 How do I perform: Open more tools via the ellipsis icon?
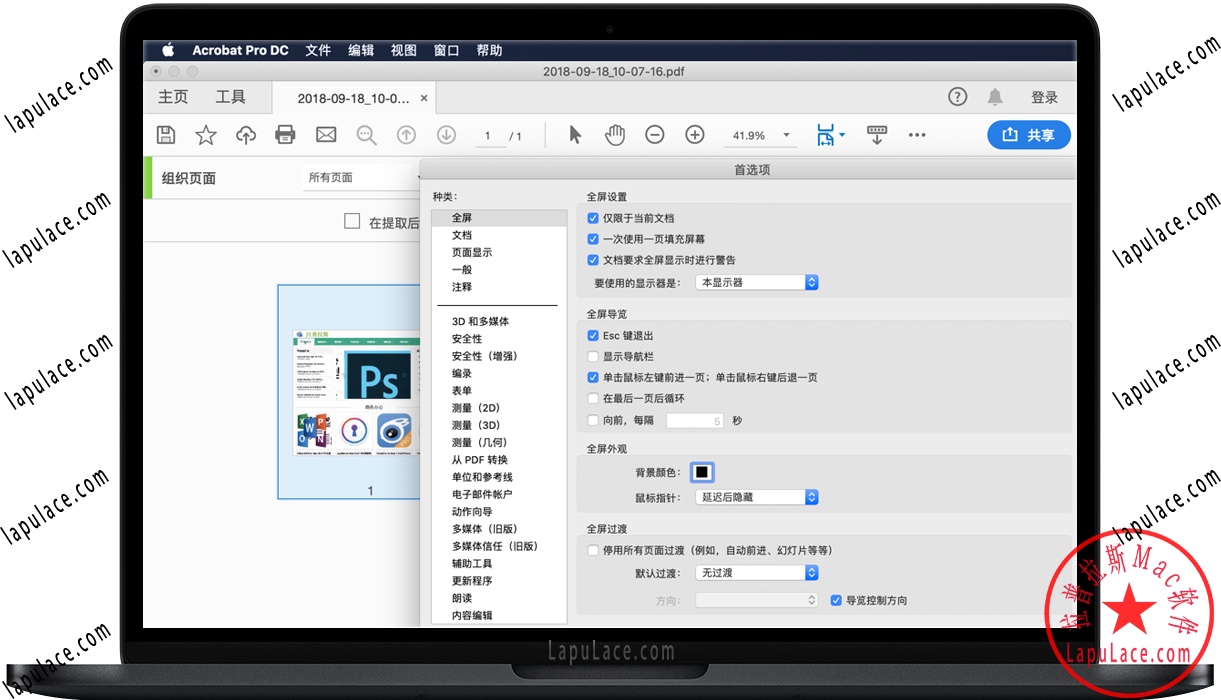(917, 134)
